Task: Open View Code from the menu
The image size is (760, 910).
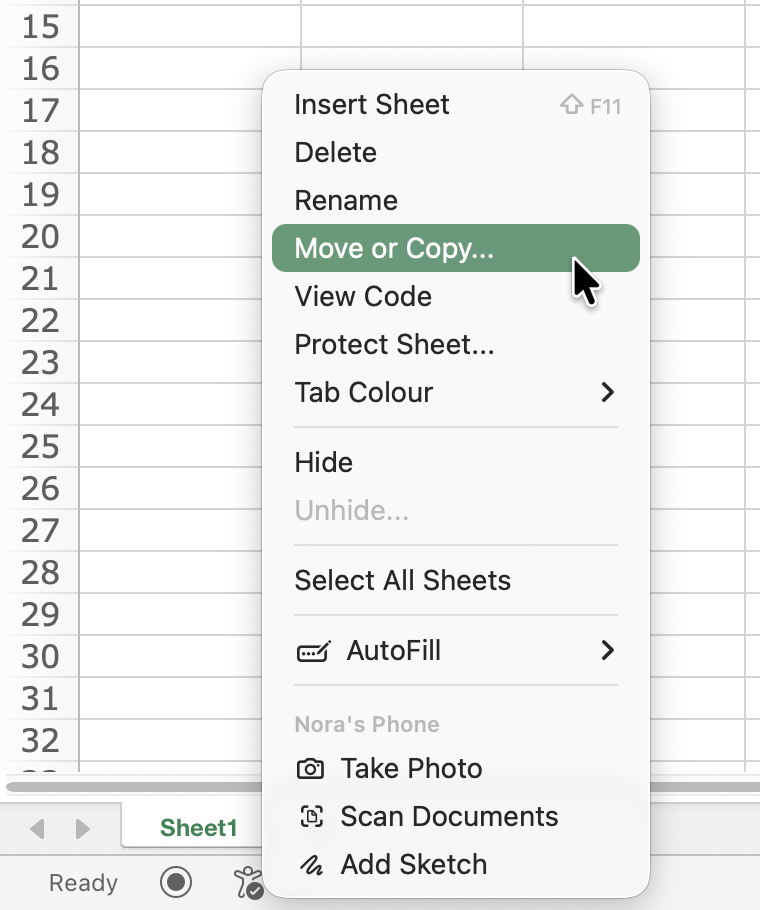Action: pyautogui.click(x=363, y=297)
